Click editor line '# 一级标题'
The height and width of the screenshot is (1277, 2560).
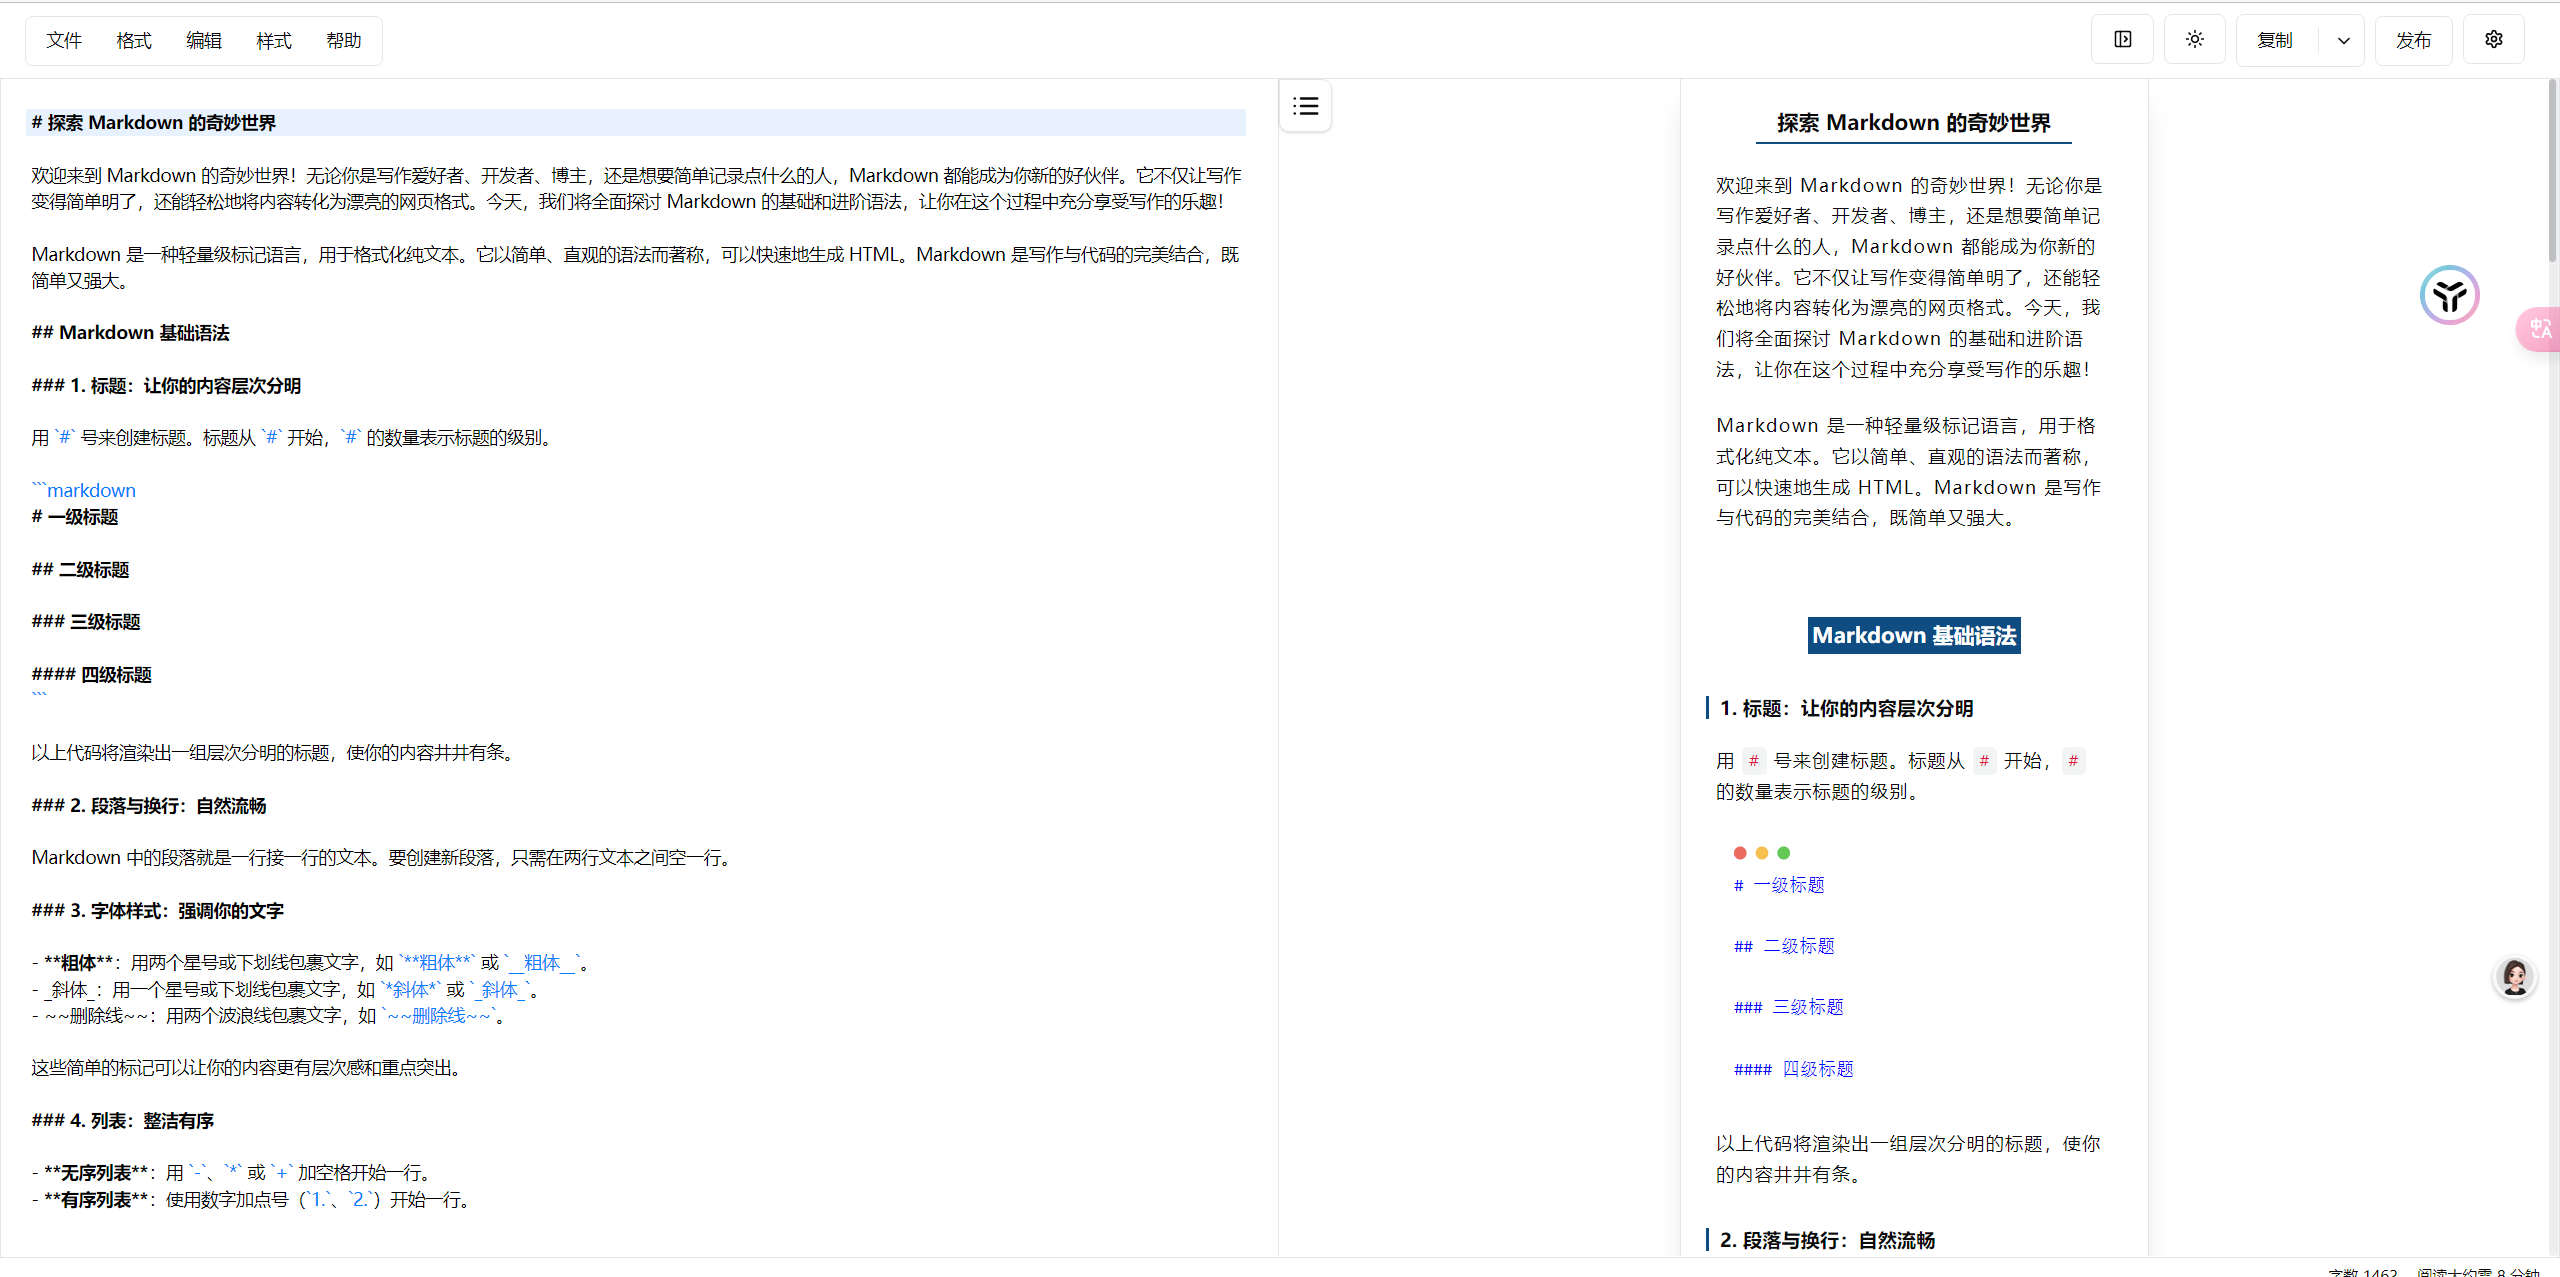[x=75, y=517]
